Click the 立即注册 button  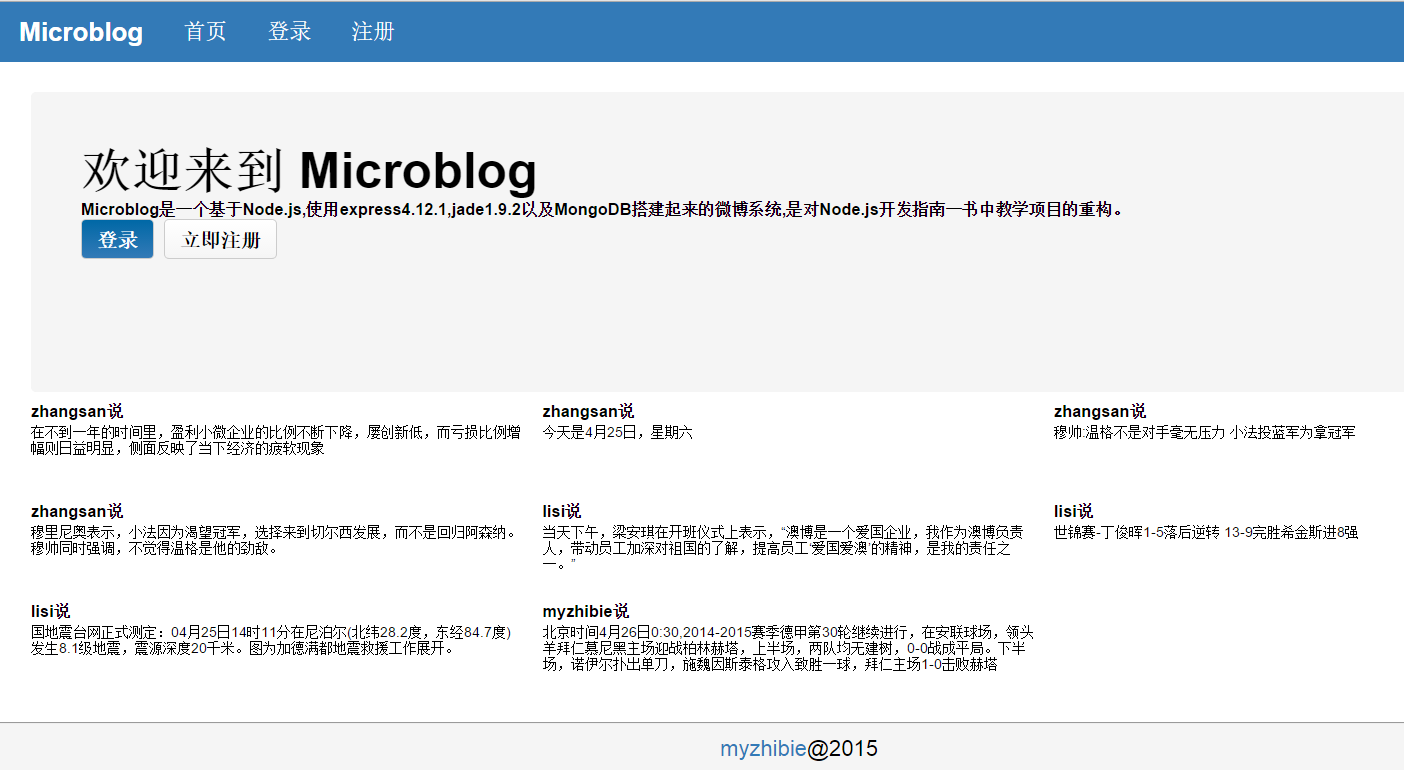220,240
